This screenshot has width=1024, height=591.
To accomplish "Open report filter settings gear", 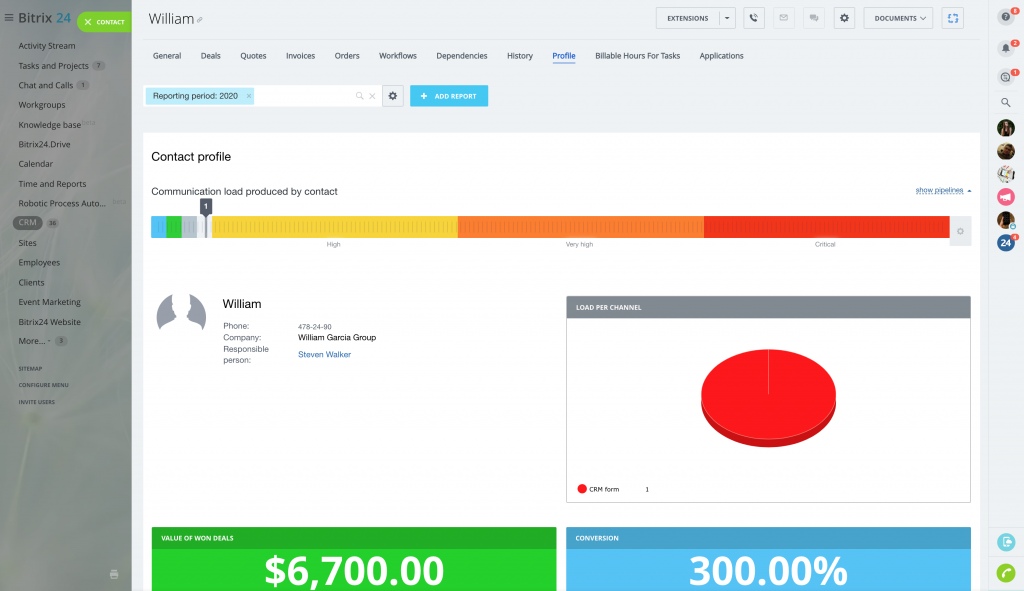I will click(393, 96).
